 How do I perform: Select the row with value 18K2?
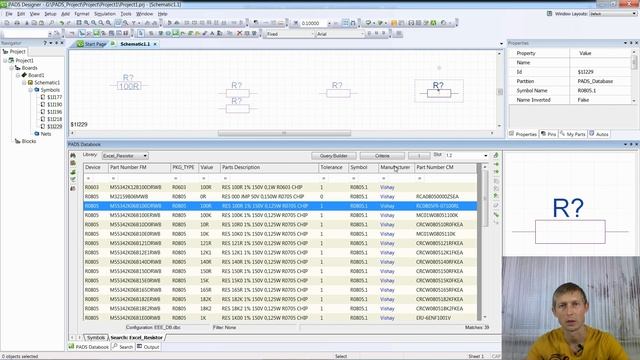coord(280,309)
